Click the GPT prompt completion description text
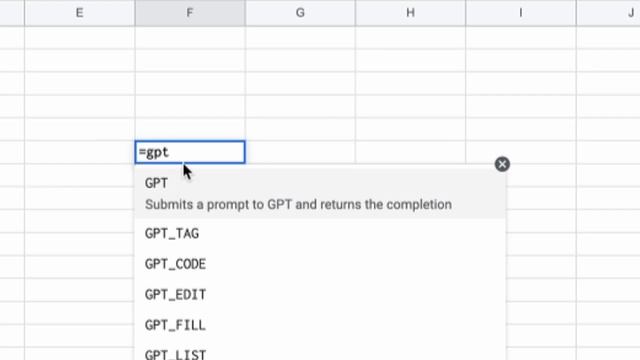This screenshot has height=360, width=640. click(298, 204)
